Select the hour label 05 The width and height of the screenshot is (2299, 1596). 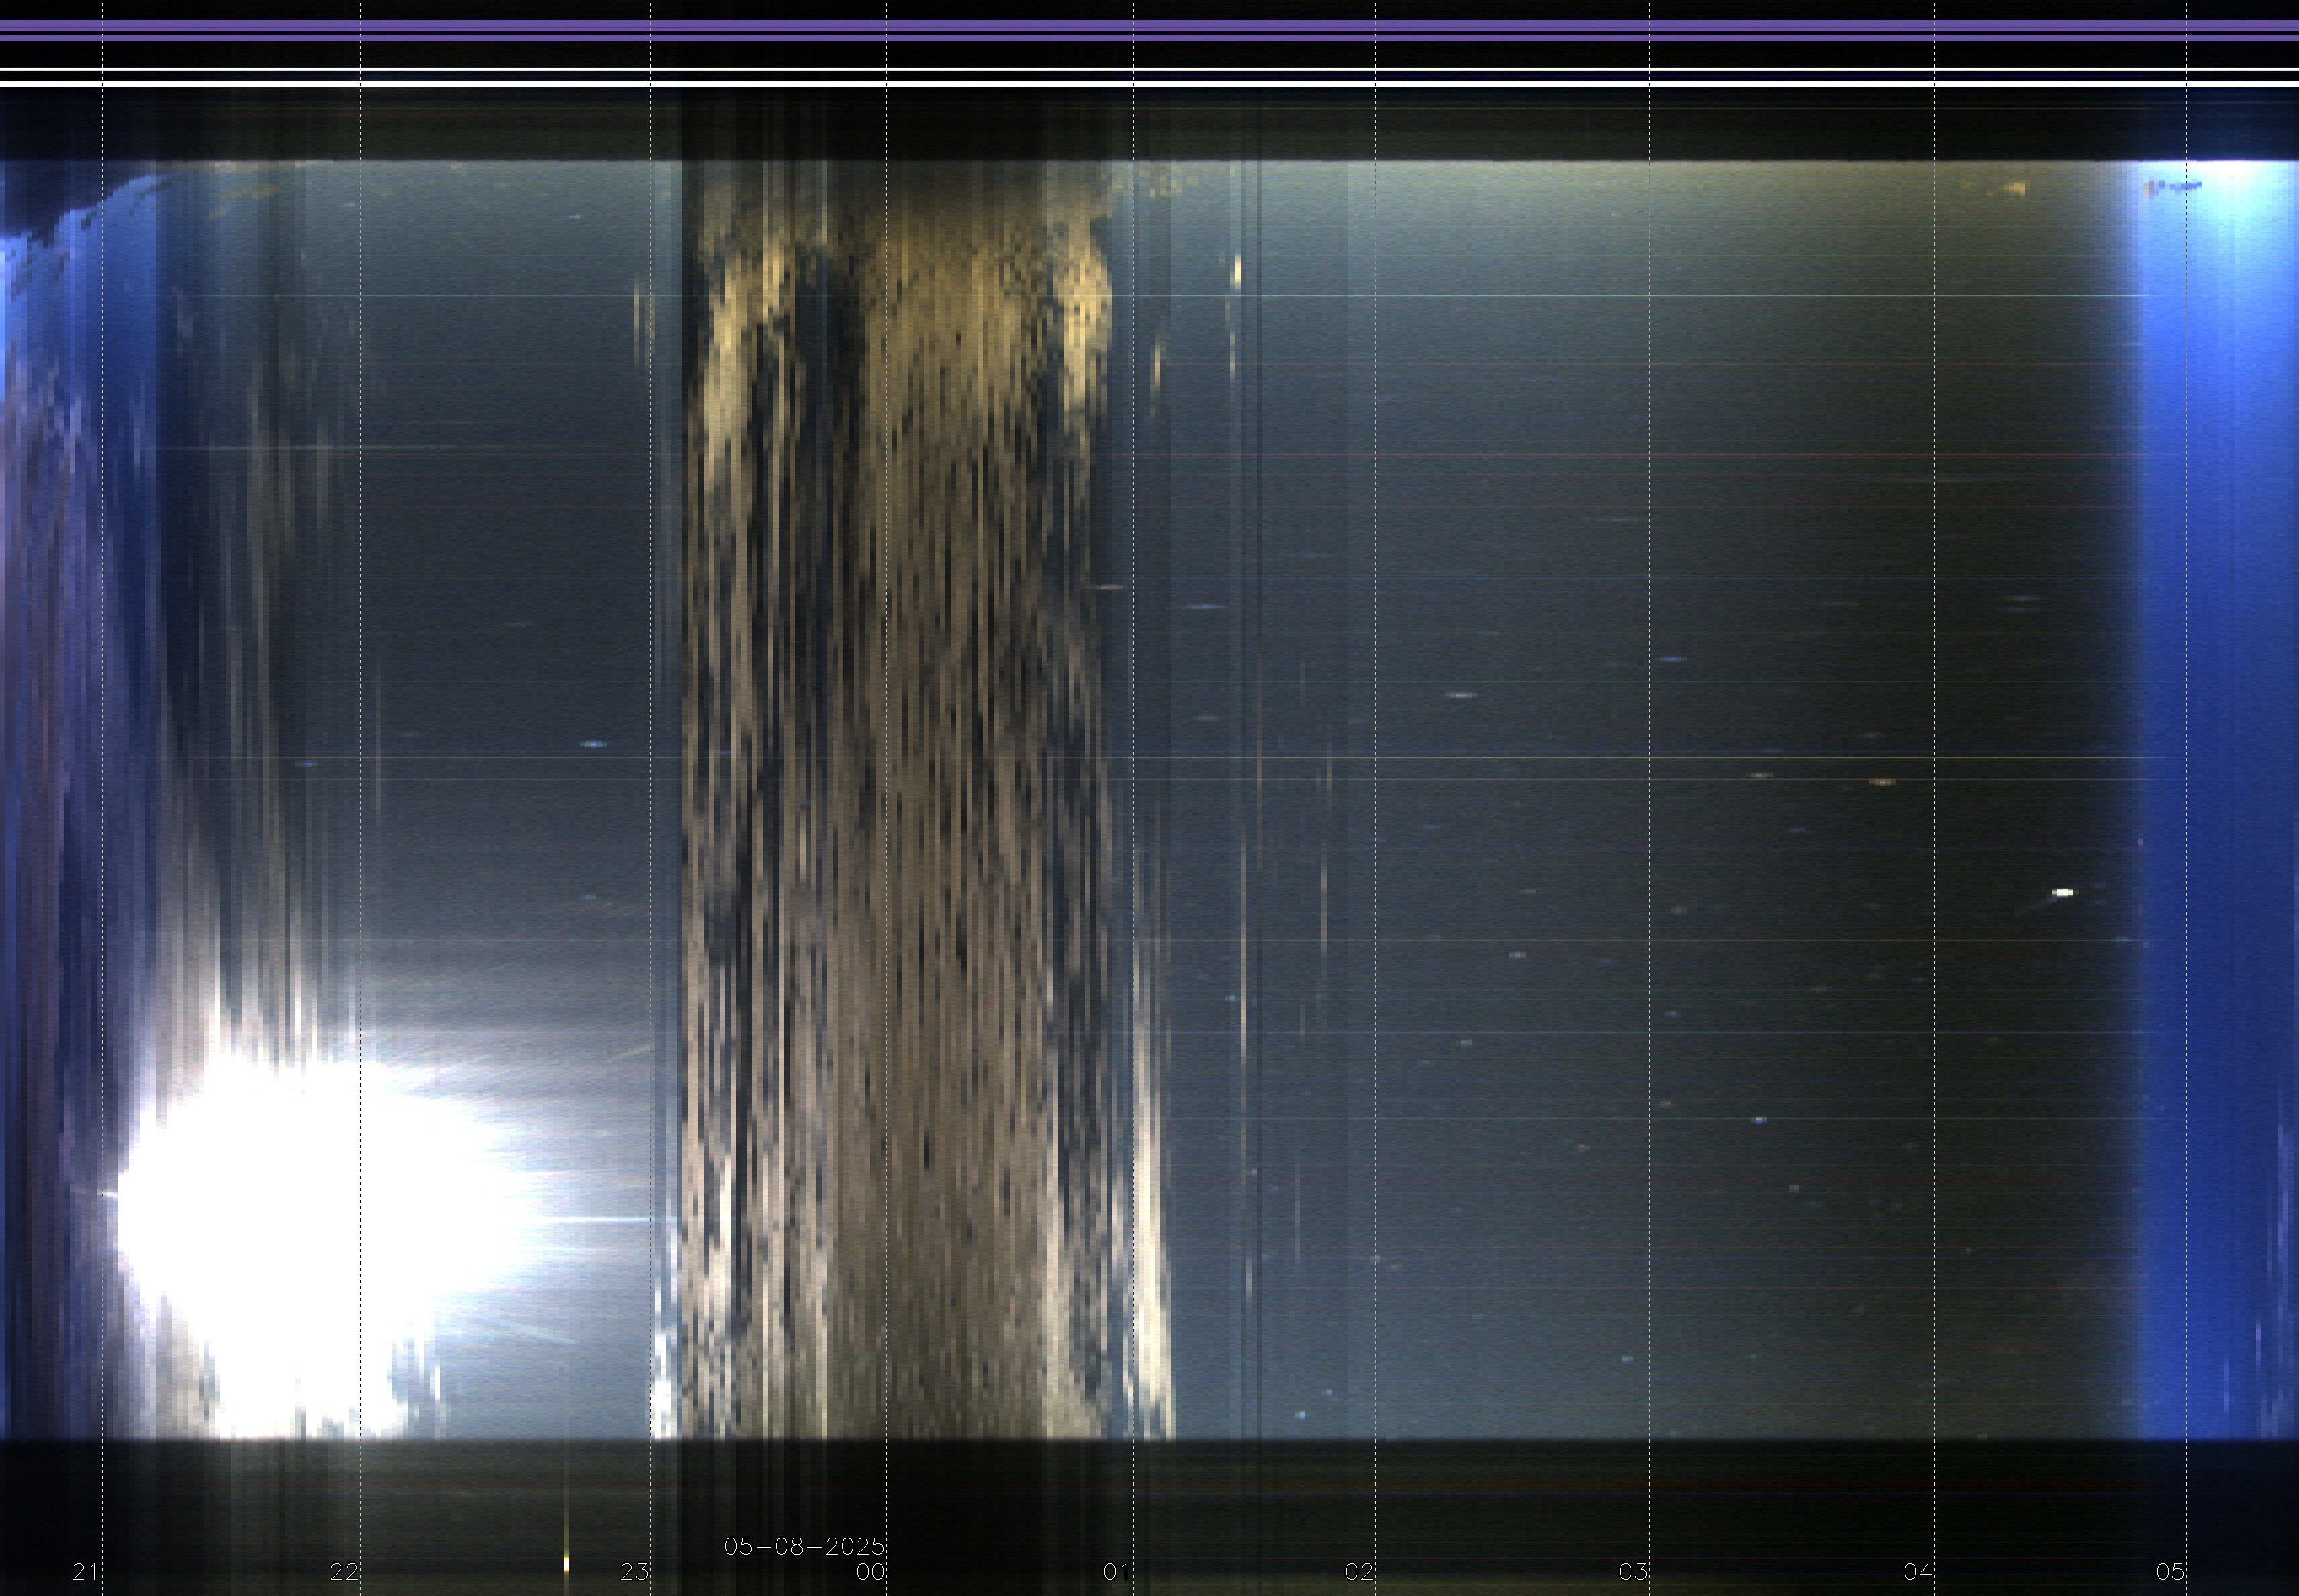pos(2171,1572)
